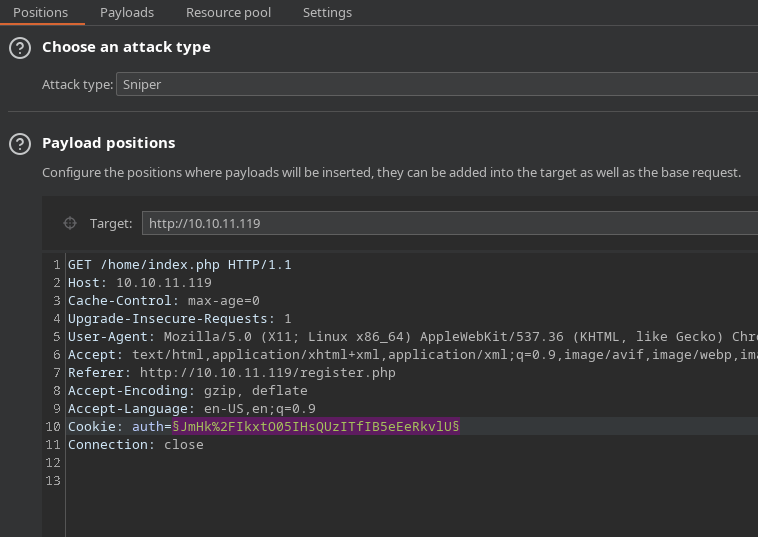Click empty line 13 in the request editor

pos(300,481)
